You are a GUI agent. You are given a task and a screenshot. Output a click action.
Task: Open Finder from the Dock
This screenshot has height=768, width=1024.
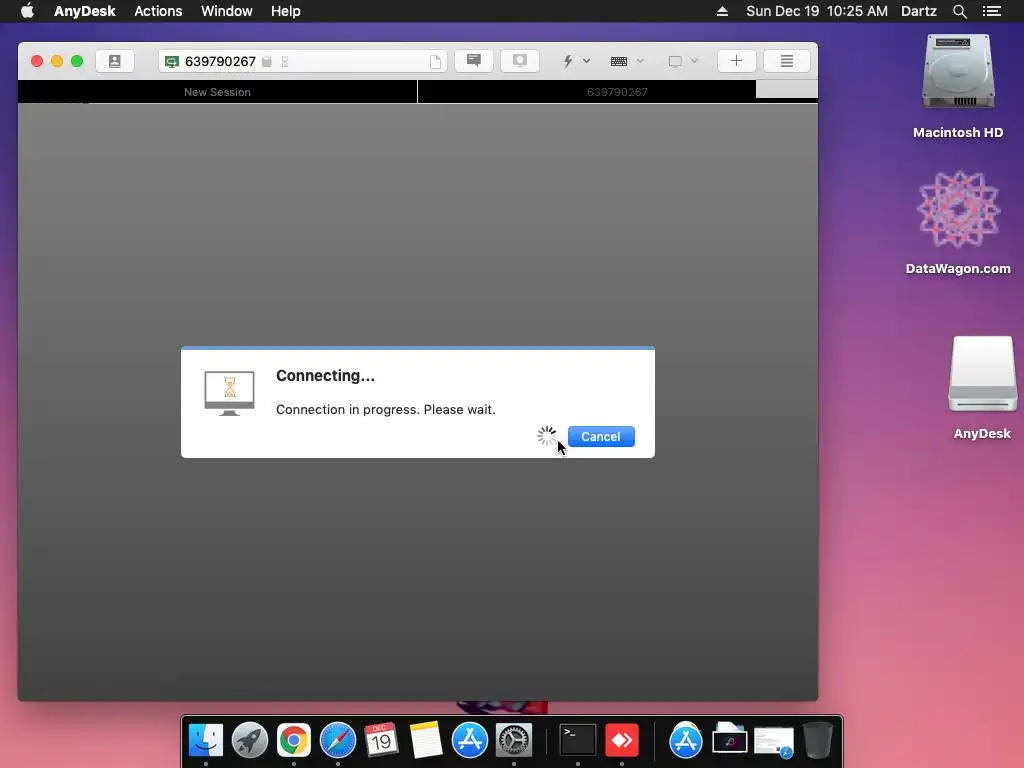[x=206, y=741]
